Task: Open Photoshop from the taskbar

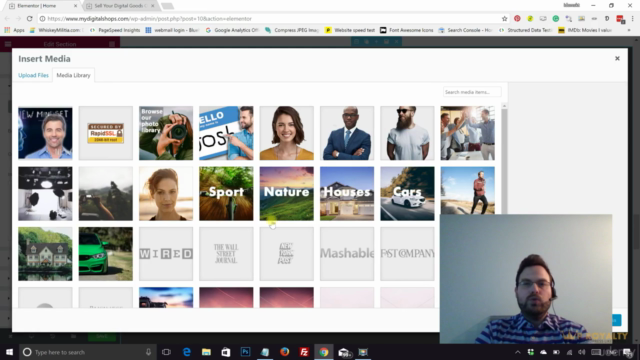Action: coord(245,352)
